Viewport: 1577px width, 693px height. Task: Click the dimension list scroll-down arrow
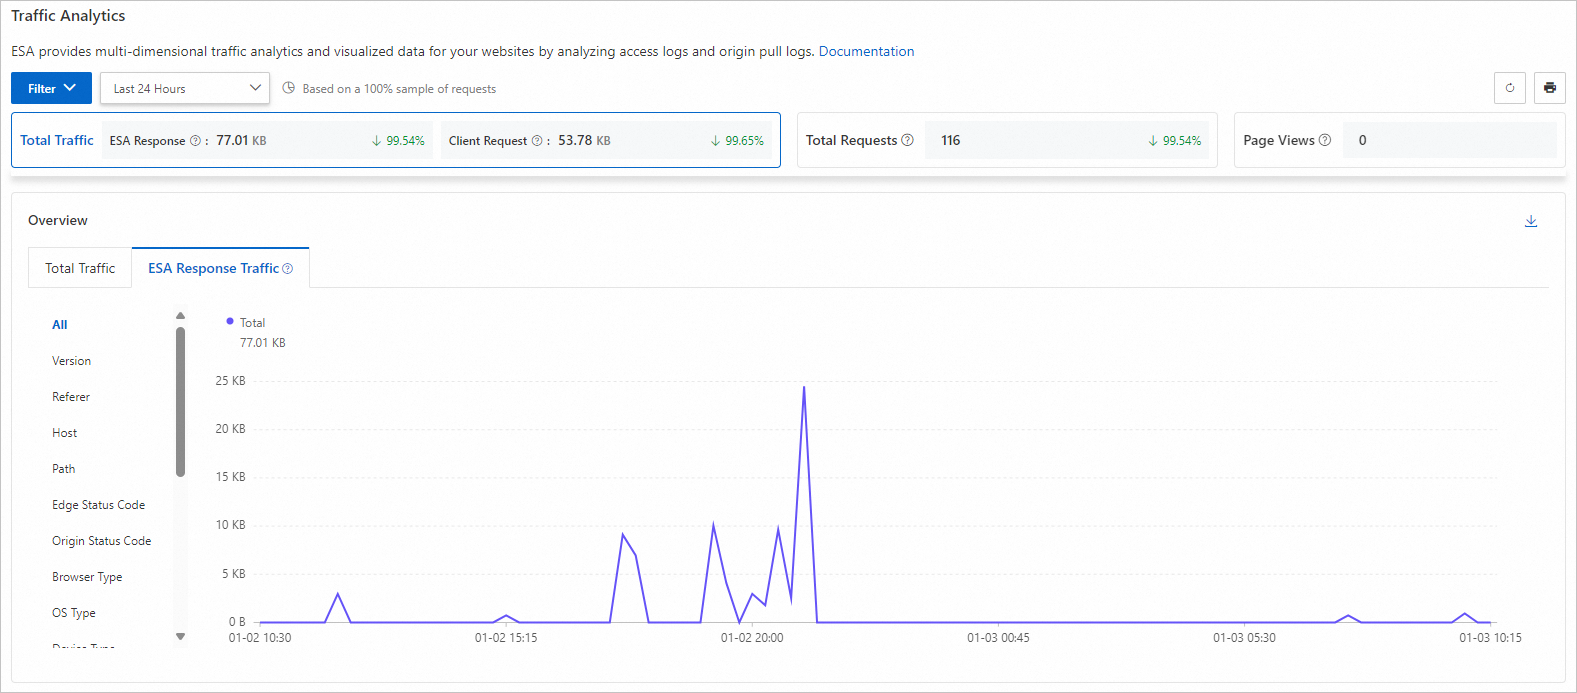(x=180, y=636)
